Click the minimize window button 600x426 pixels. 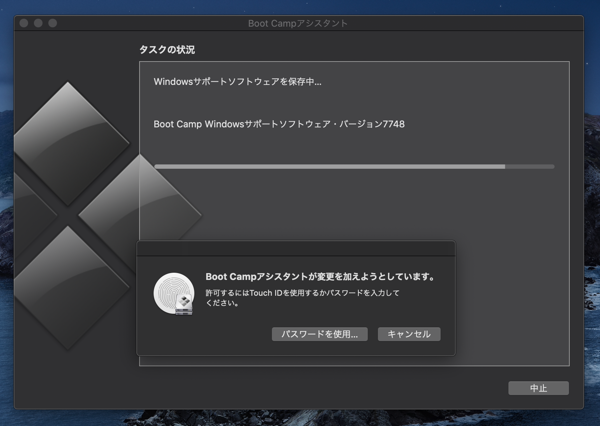tap(38, 23)
